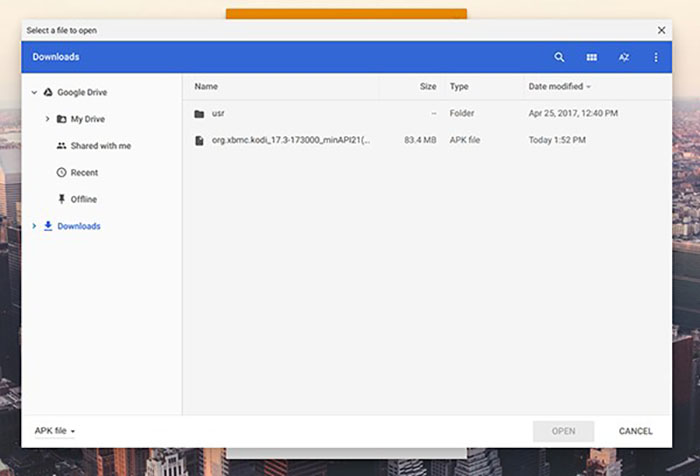Click the OPEN button

point(563,431)
